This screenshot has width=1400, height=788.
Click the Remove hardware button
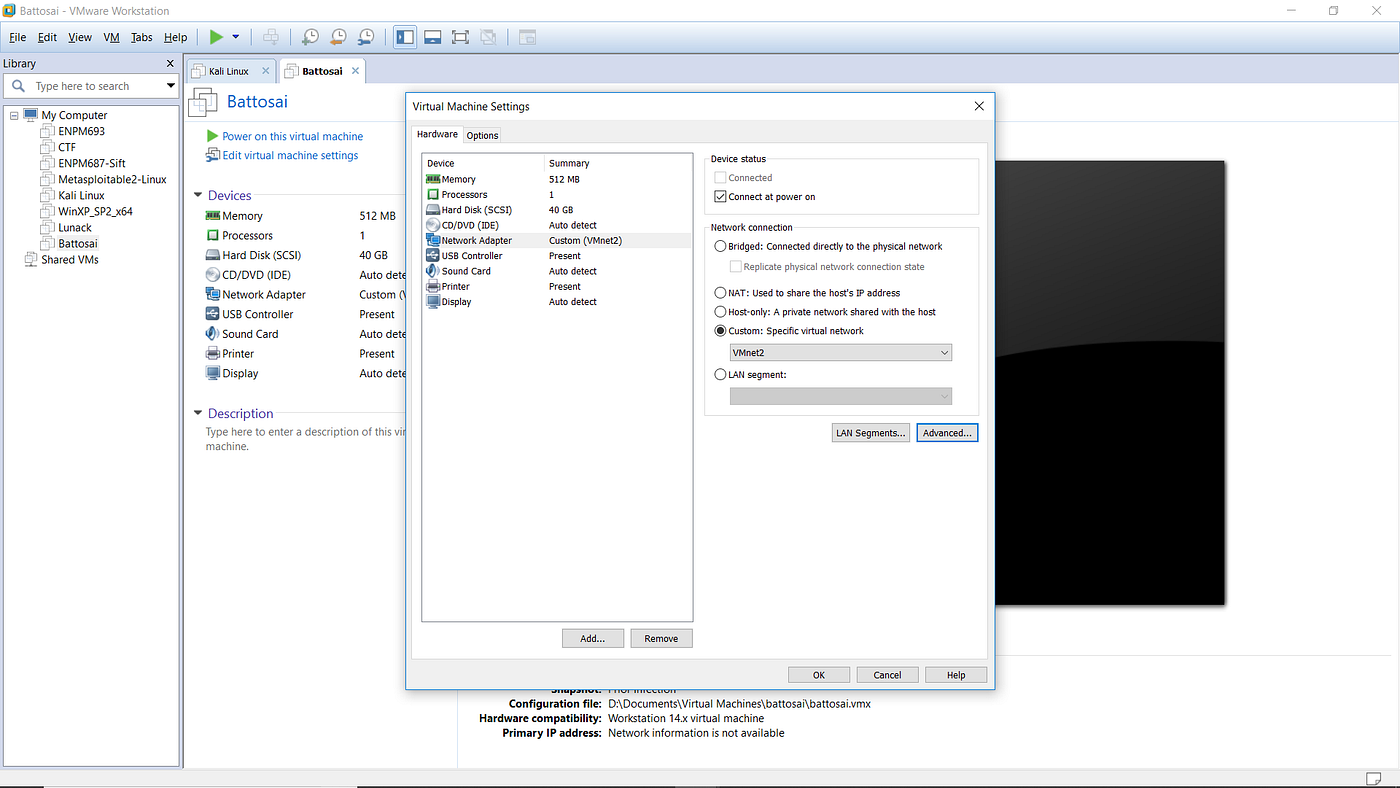(x=661, y=638)
